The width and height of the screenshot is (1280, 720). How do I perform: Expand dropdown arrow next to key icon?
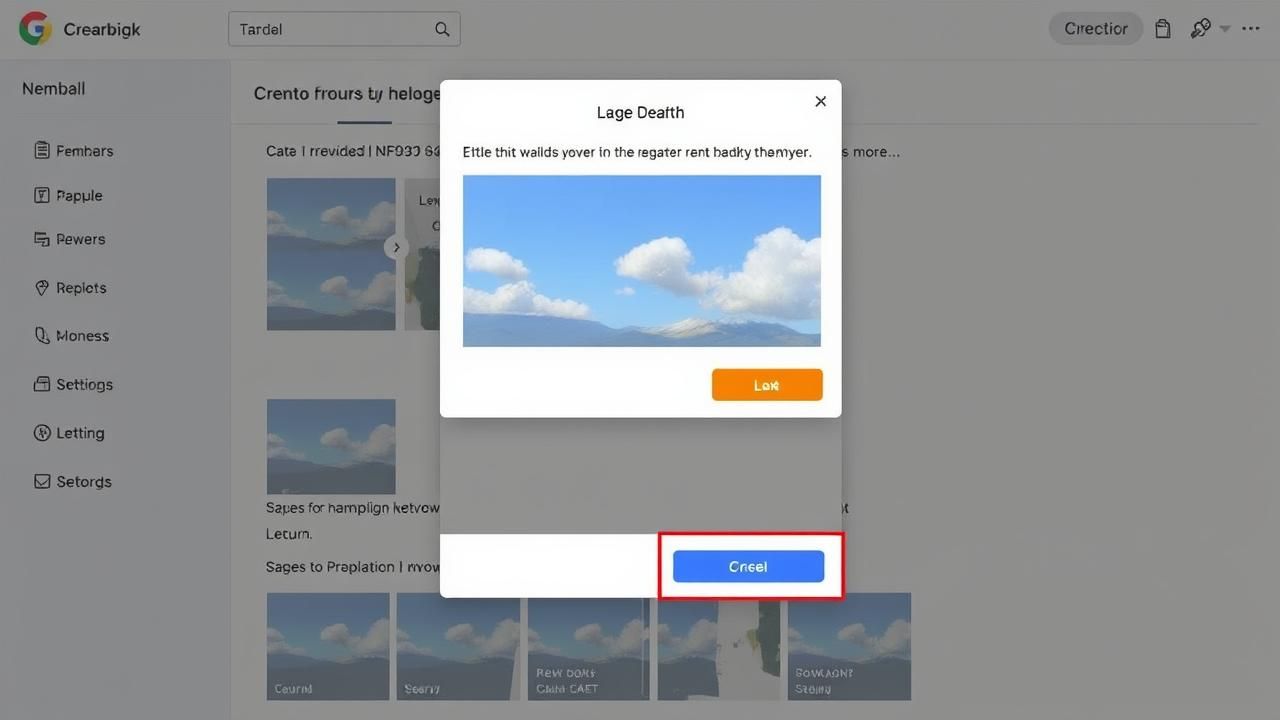pos(1225,30)
